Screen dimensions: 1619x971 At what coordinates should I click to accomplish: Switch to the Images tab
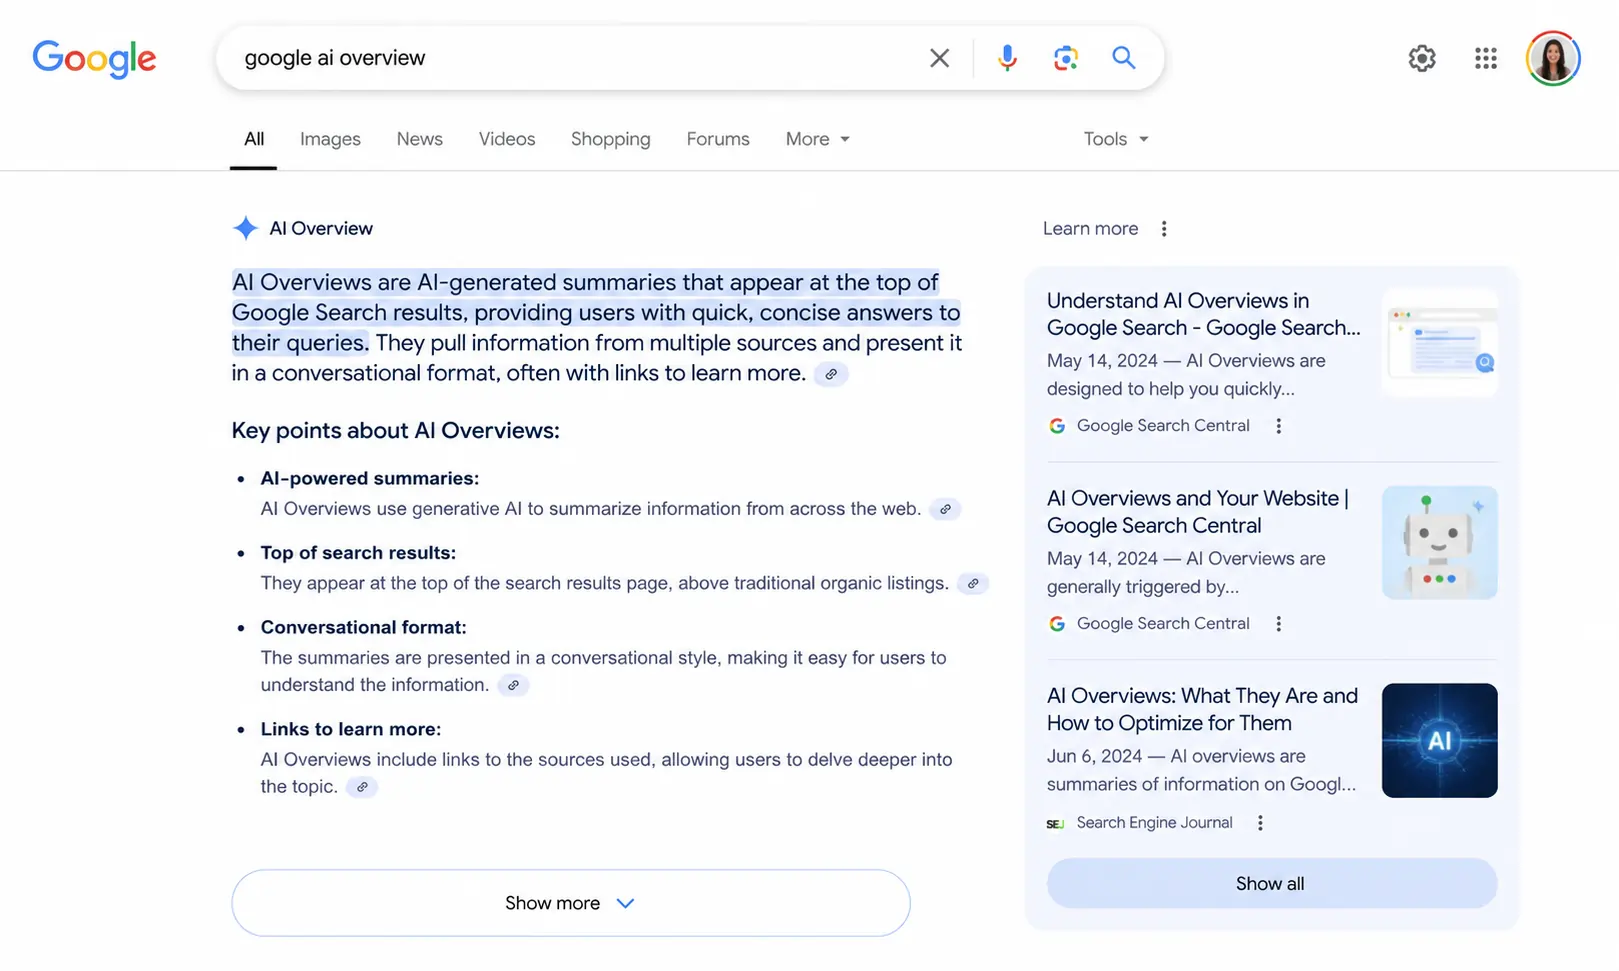tap(330, 139)
